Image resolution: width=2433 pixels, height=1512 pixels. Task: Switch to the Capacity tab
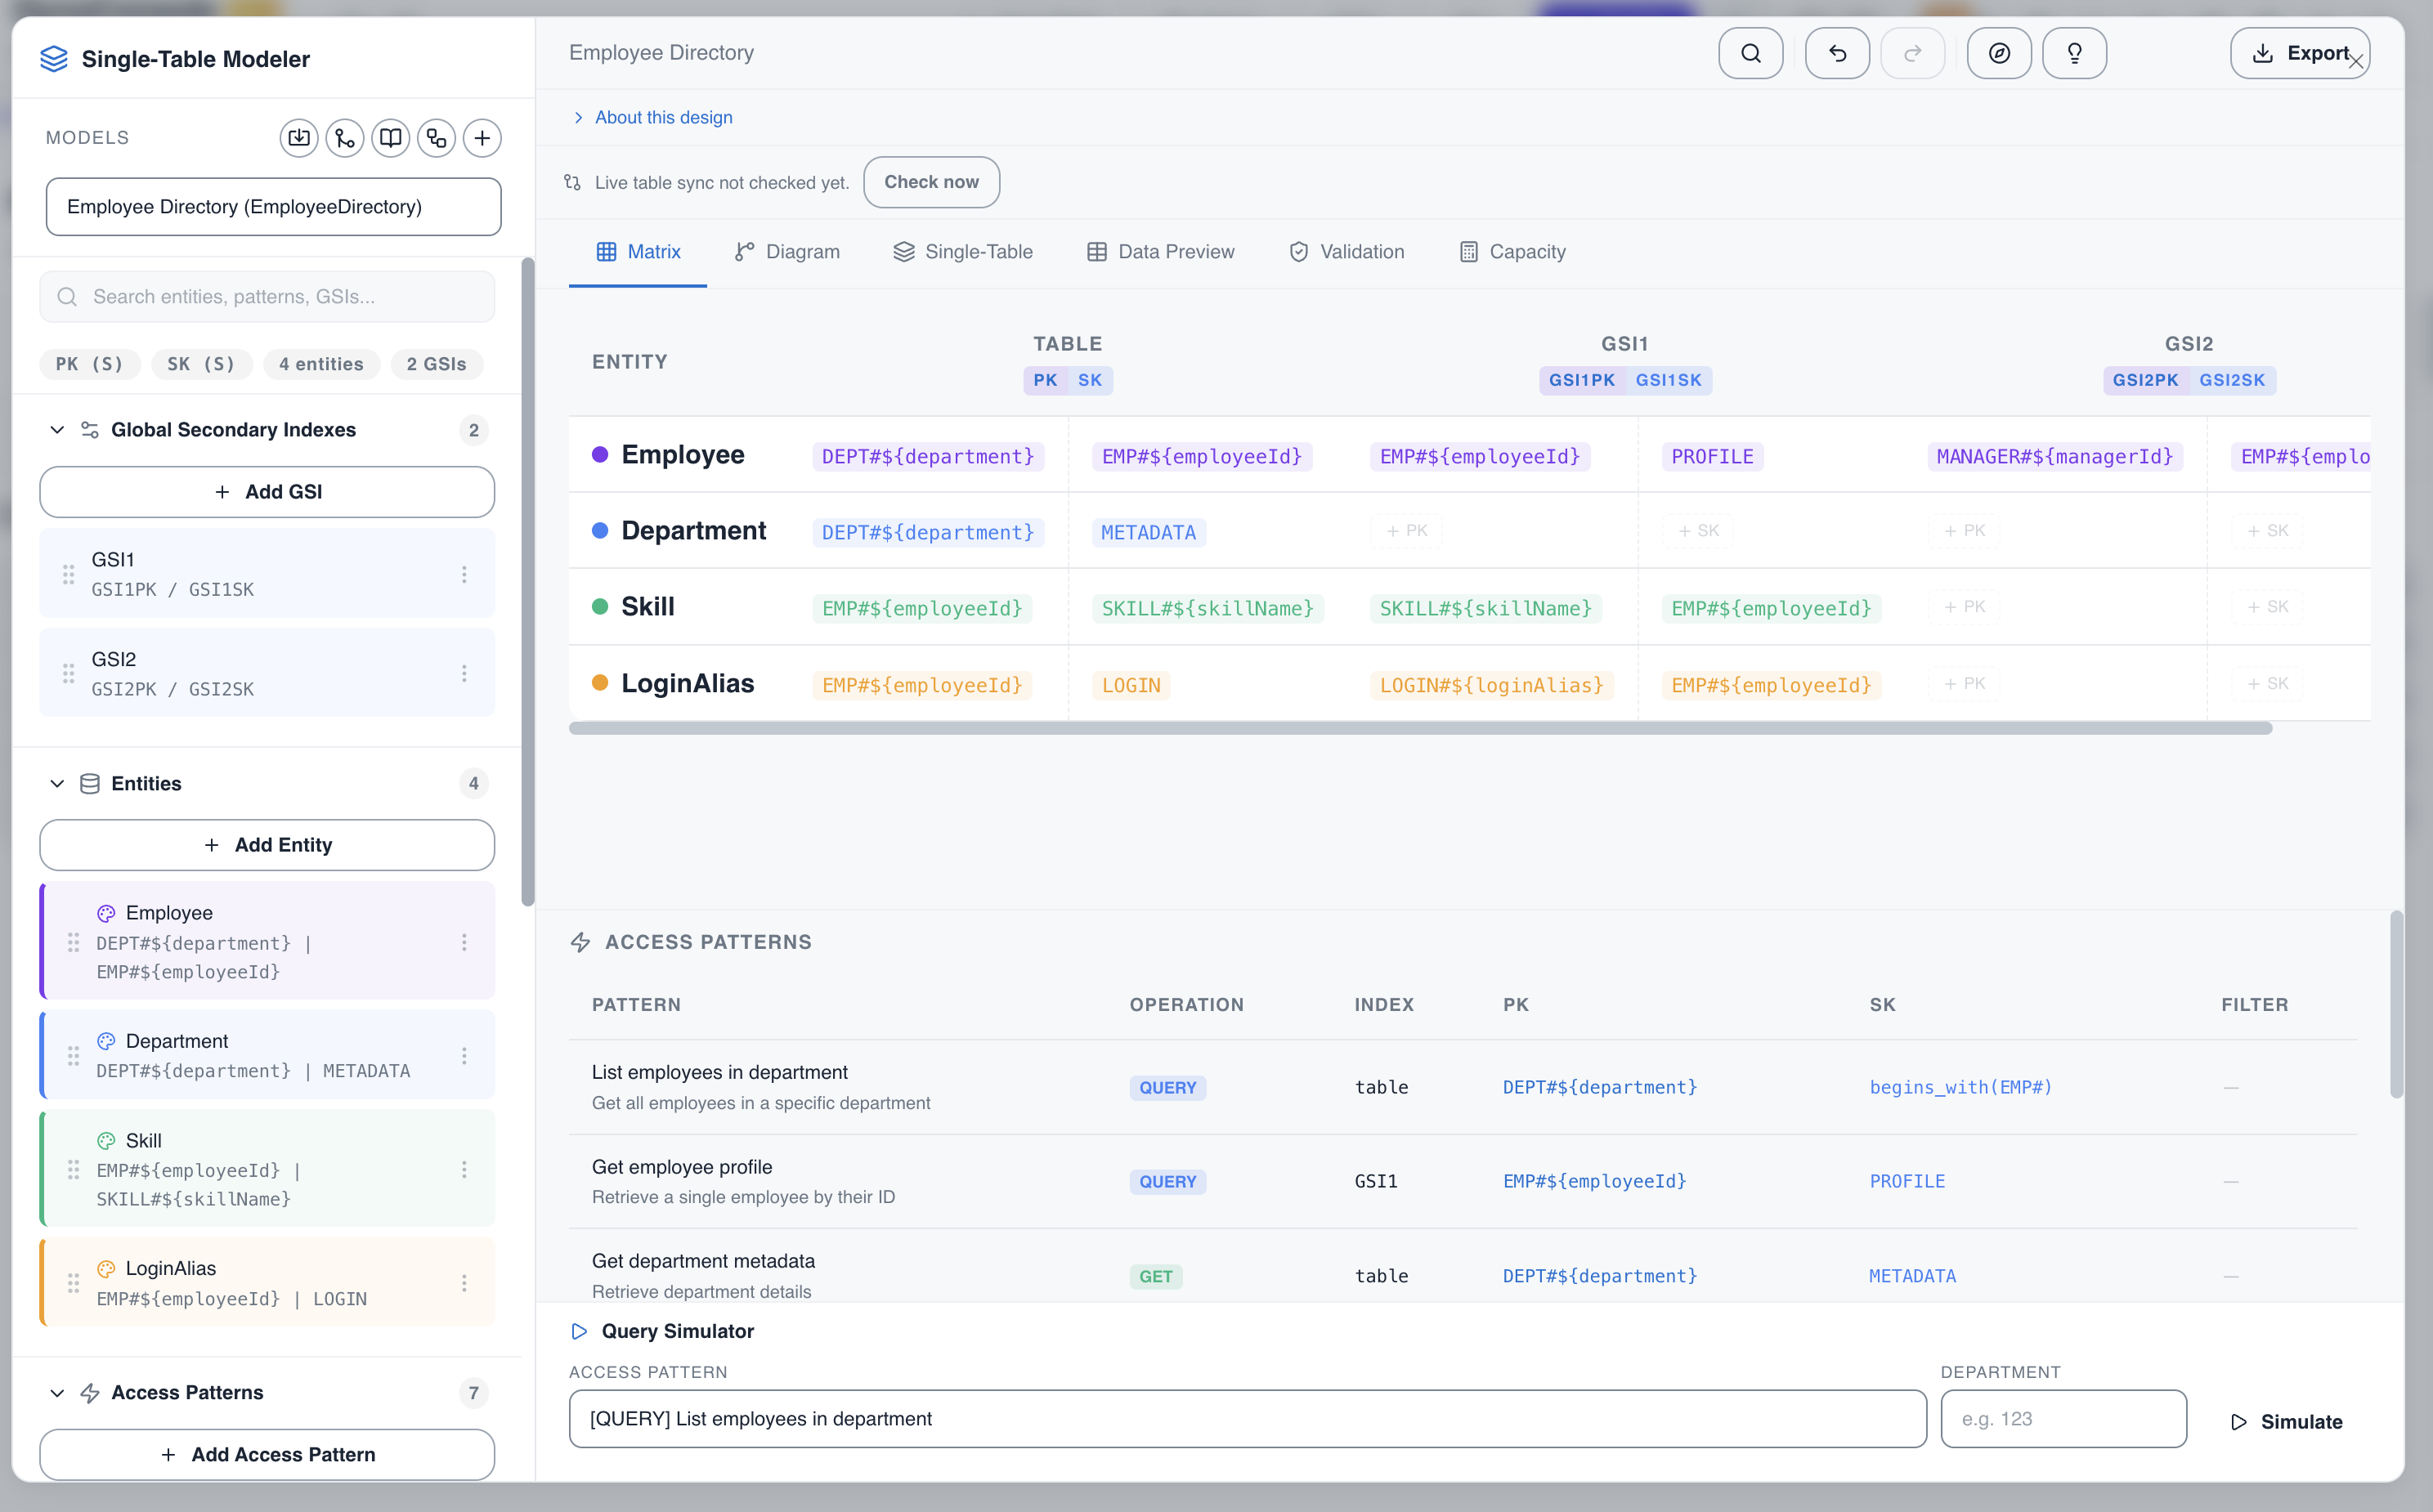click(x=1512, y=252)
